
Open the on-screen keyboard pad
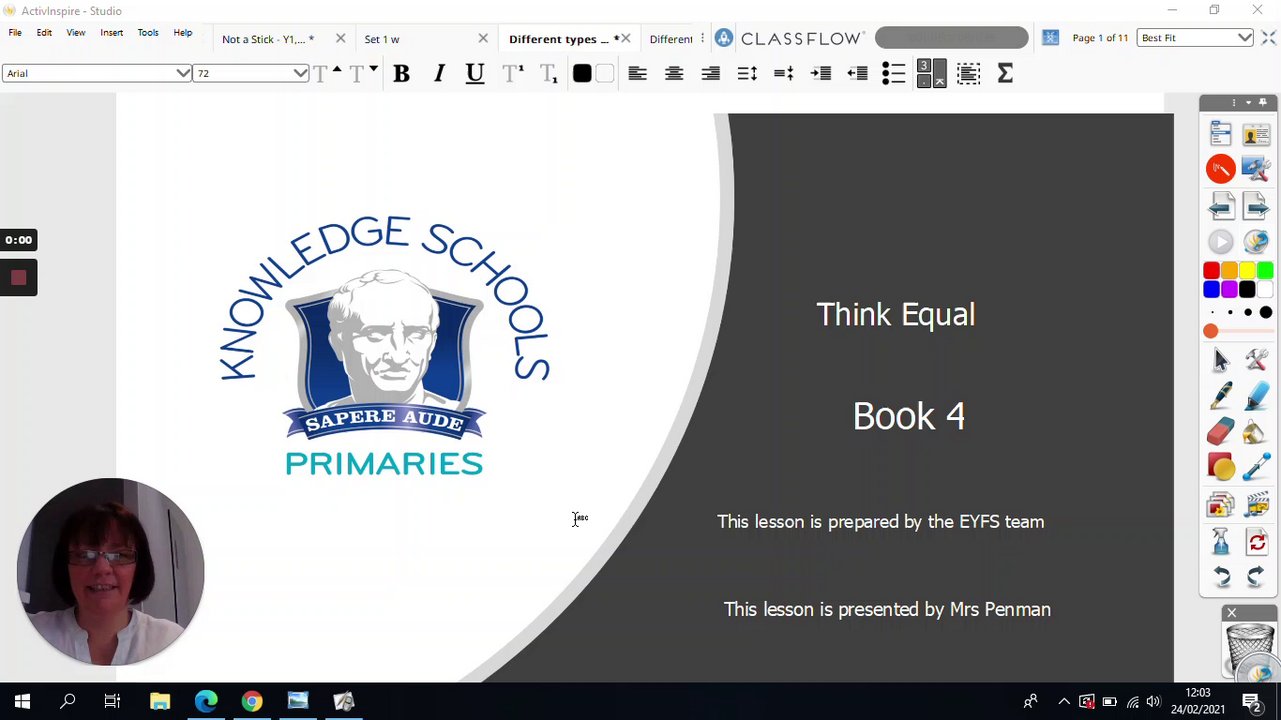[931, 74]
